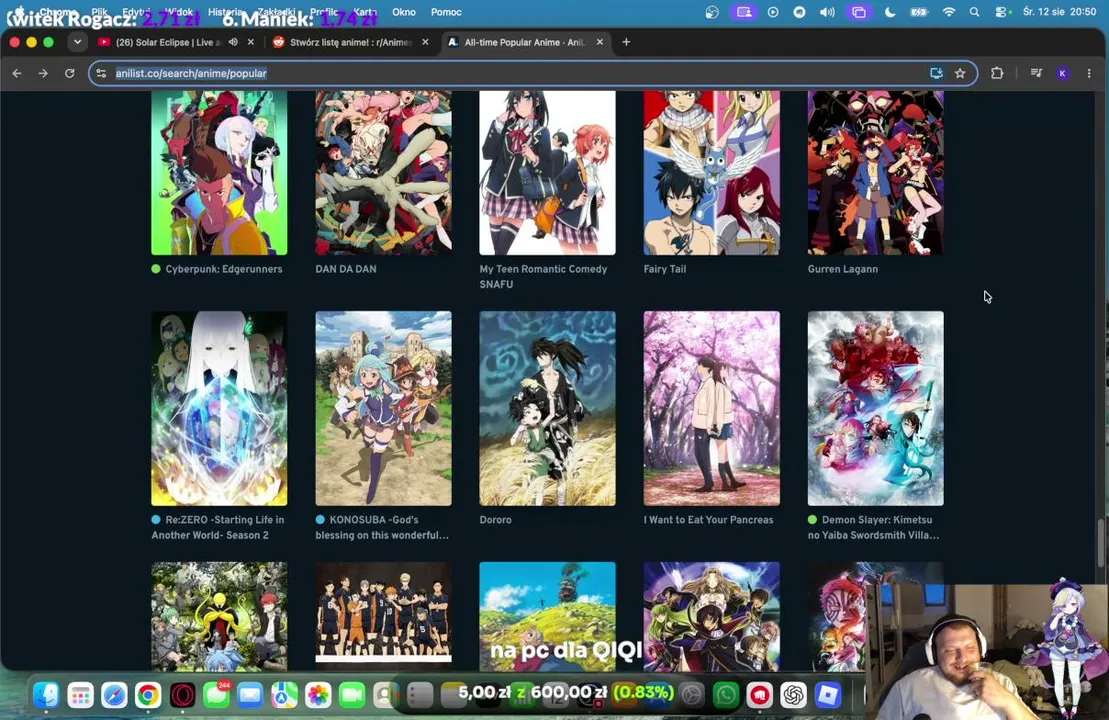Click the Haikyu volleyball team cover thumbnail
The width and height of the screenshot is (1109, 720).
click(383, 615)
